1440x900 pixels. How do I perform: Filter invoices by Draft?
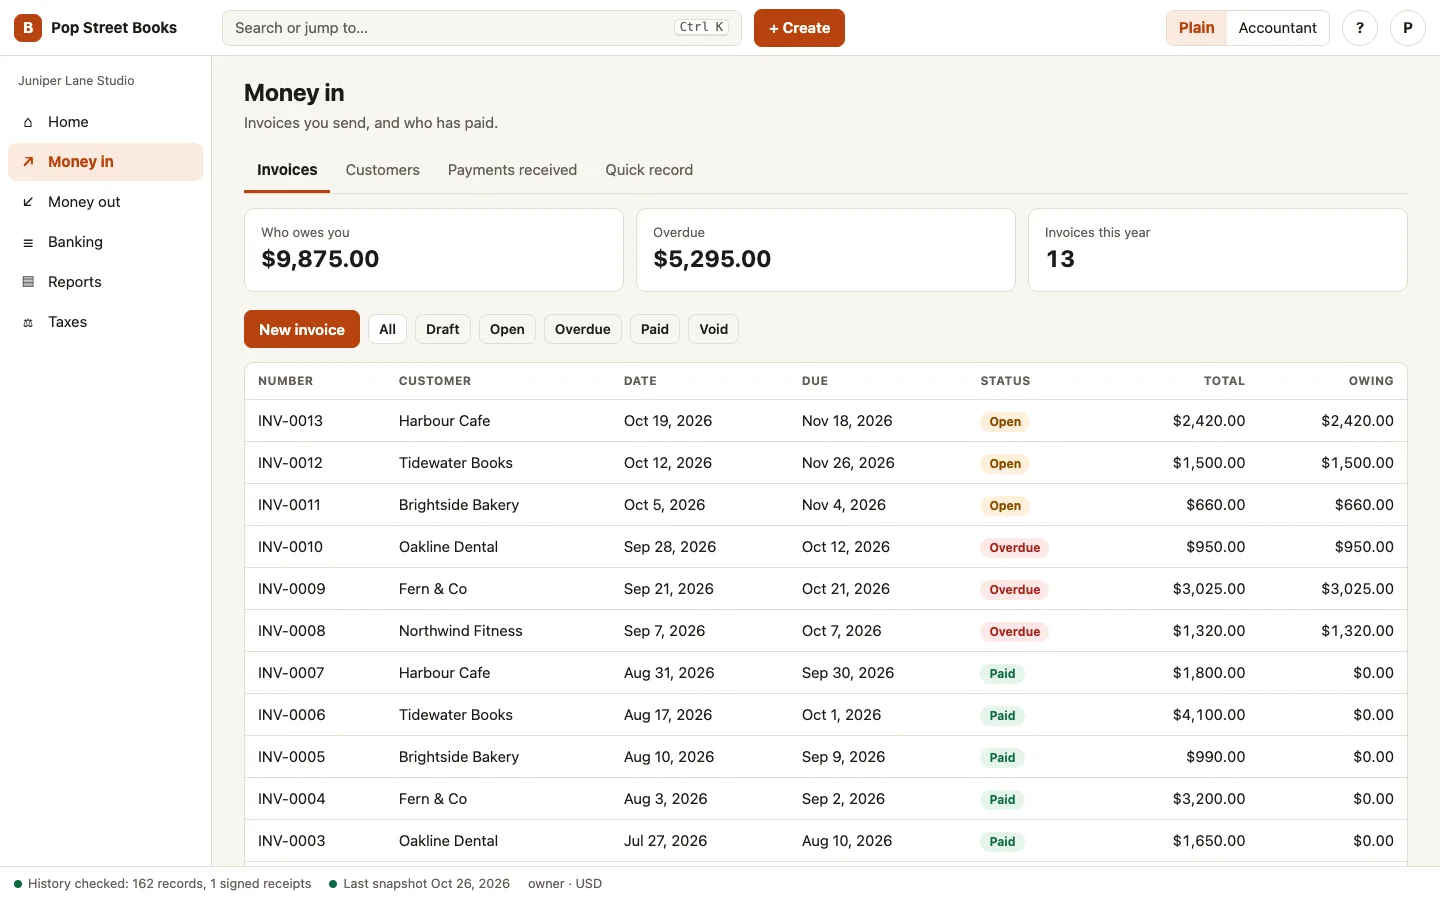tap(443, 329)
